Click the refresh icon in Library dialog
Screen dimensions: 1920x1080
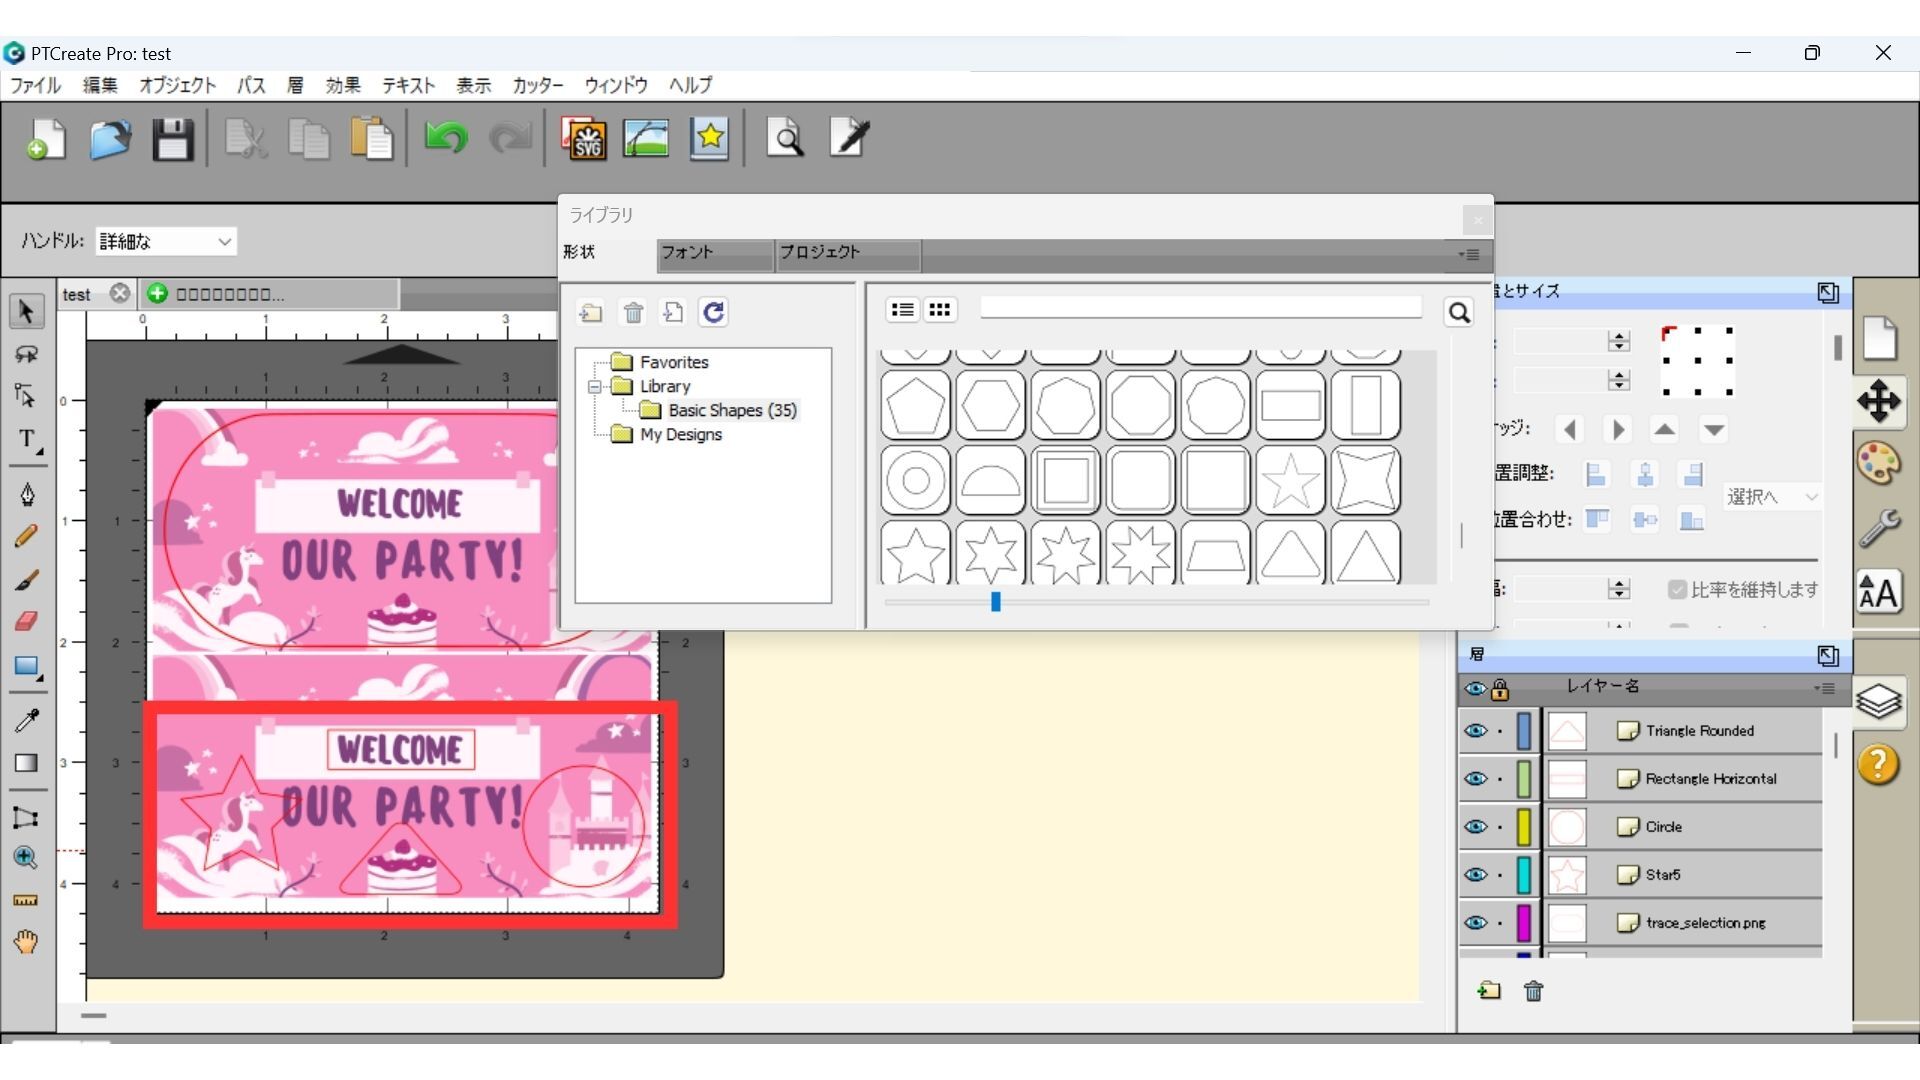coord(713,312)
